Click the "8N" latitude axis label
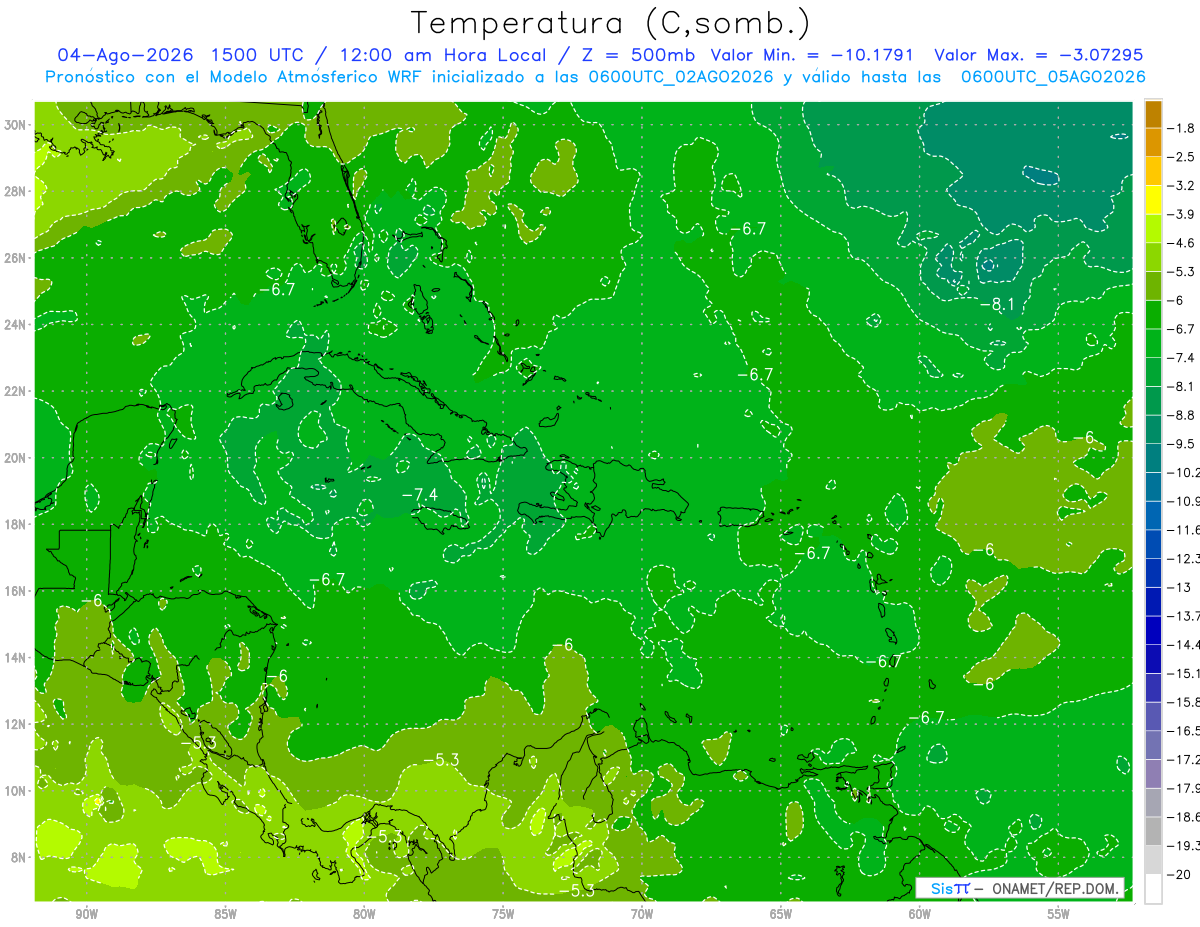Screen dimensions: 1200x927 click(x=19, y=858)
